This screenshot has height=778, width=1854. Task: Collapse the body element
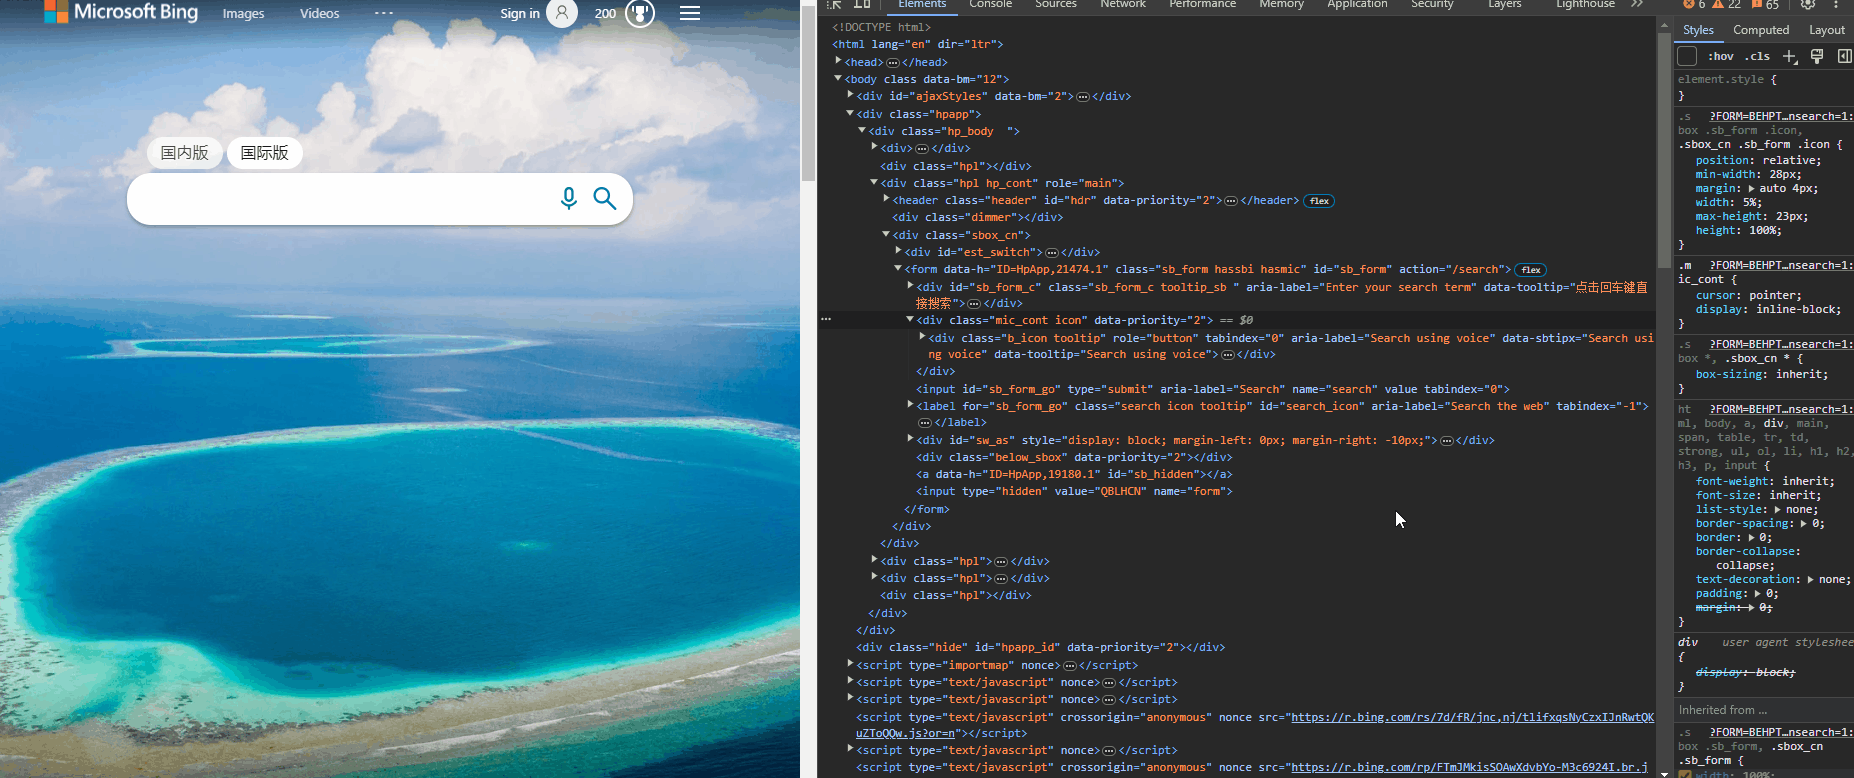click(838, 78)
